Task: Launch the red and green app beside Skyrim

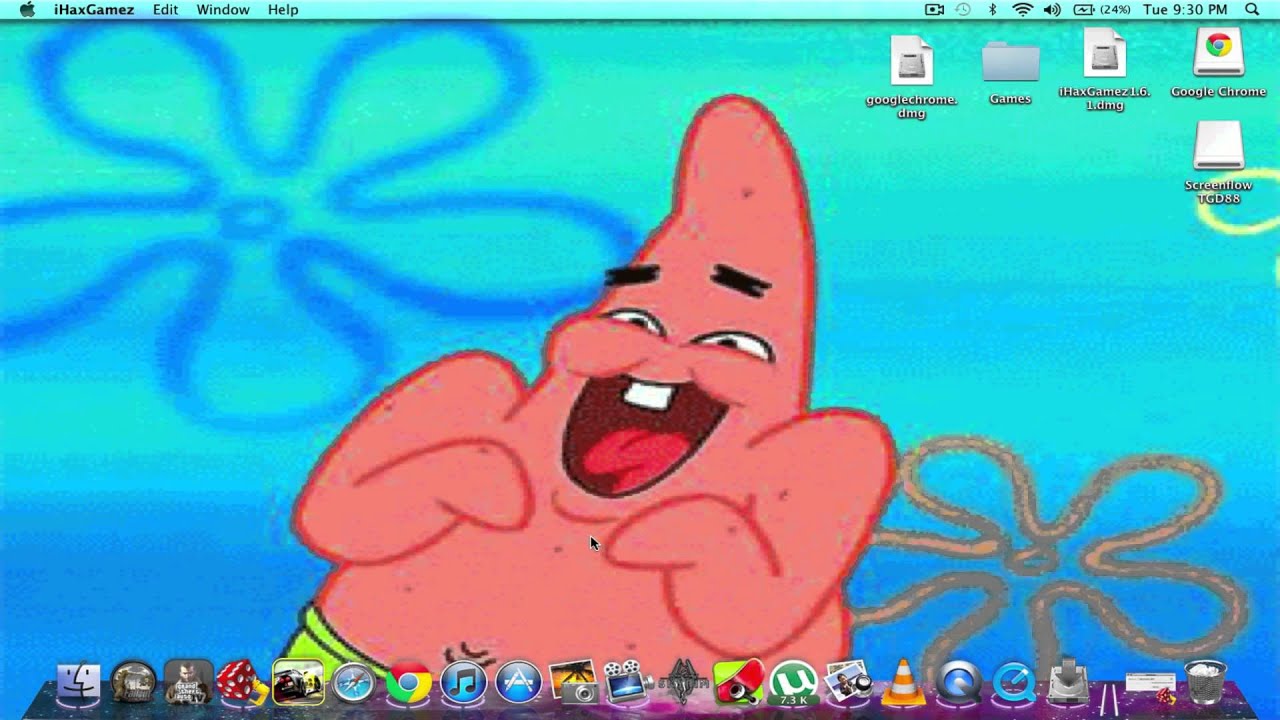Action: [x=738, y=683]
